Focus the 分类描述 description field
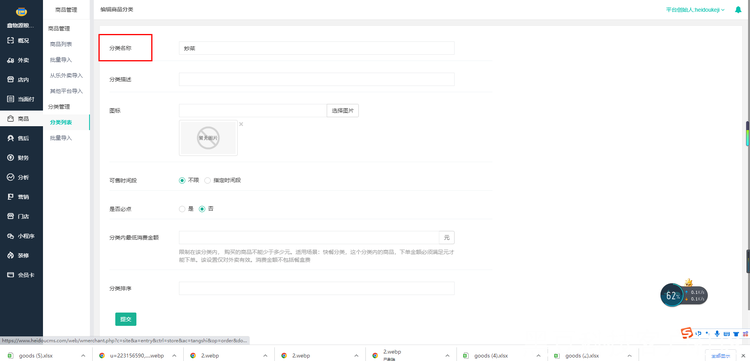 click(x=317, y=79)
